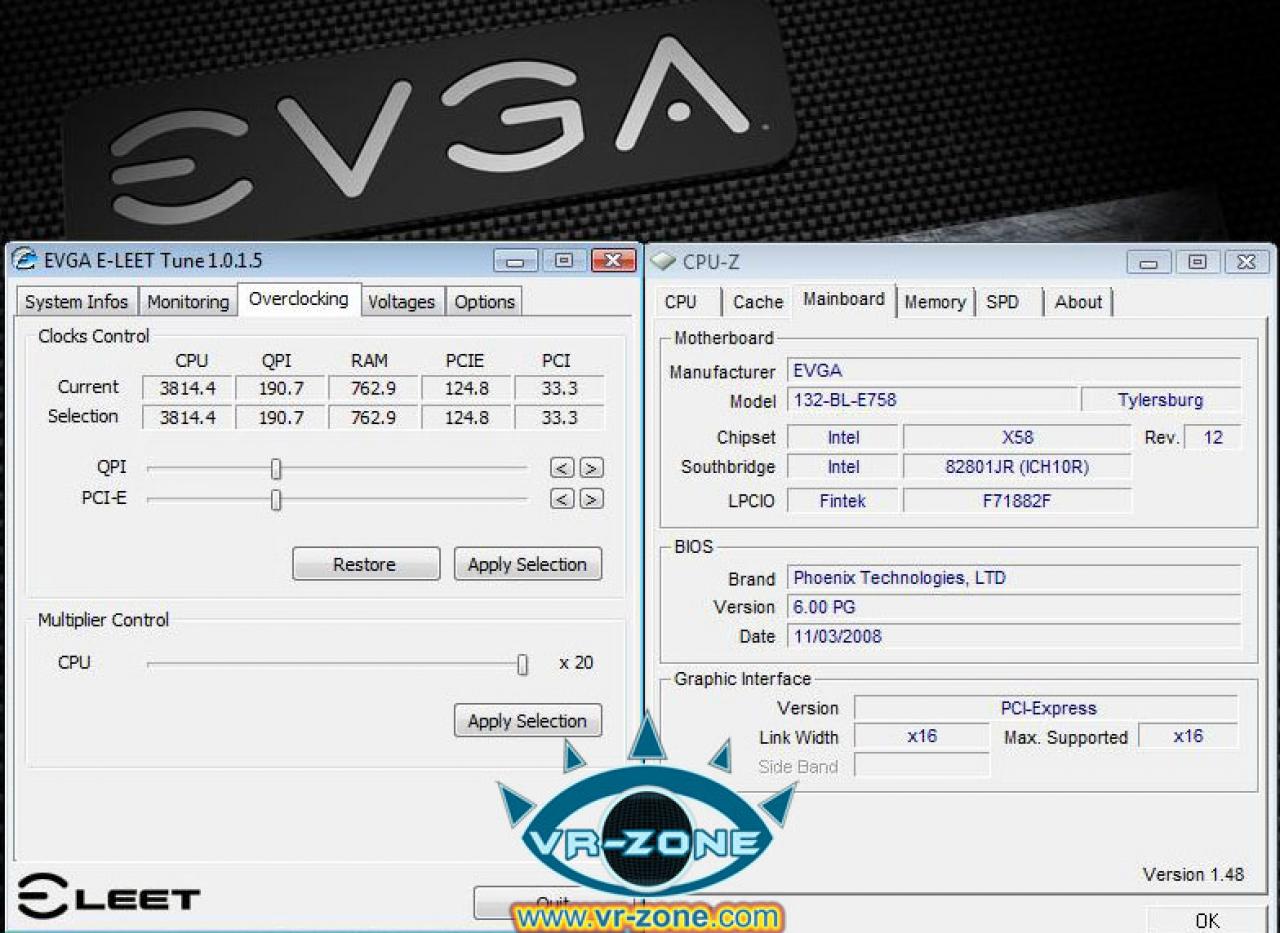Select the Overclocking tab
Image resolution: width=1280 pixels, height=933 pixels.
pos(299,299)
